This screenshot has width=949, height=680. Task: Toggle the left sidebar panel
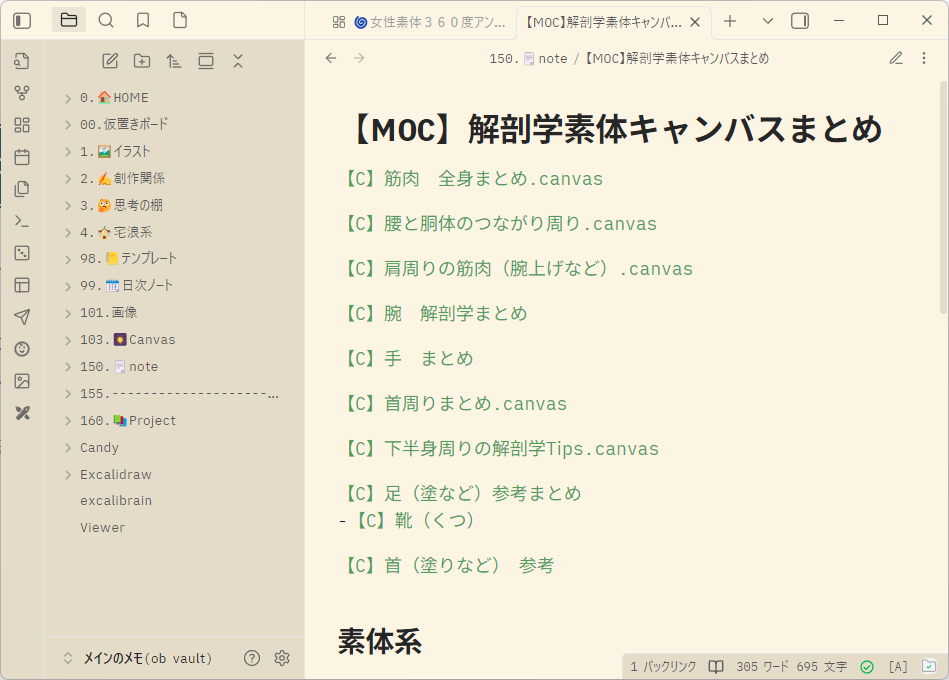click(x=22, y=20)
